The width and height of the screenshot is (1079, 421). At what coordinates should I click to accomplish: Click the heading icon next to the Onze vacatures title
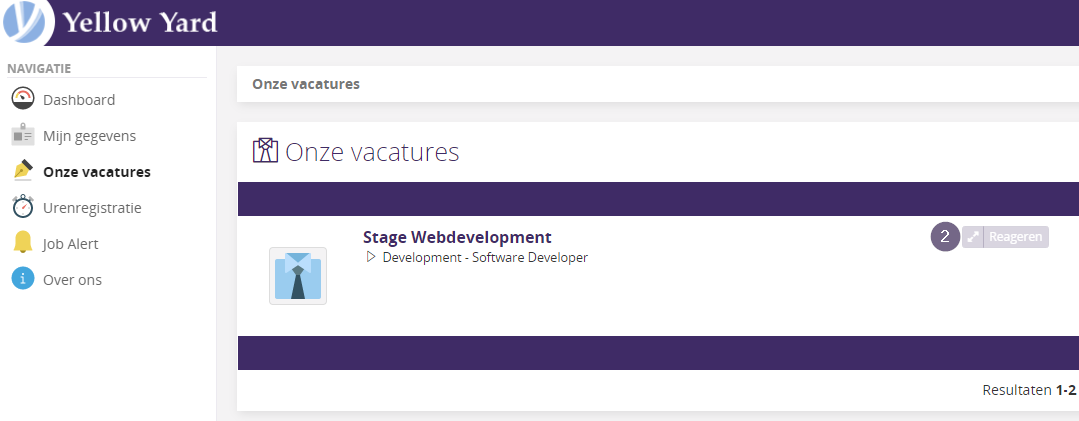coord(265,151)
